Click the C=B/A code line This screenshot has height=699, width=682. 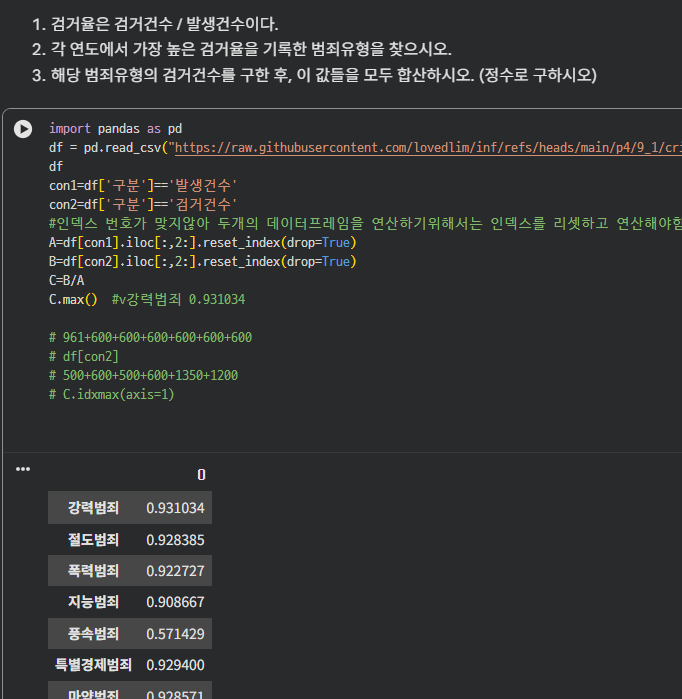pyautogui.click(x=66, y=280)
